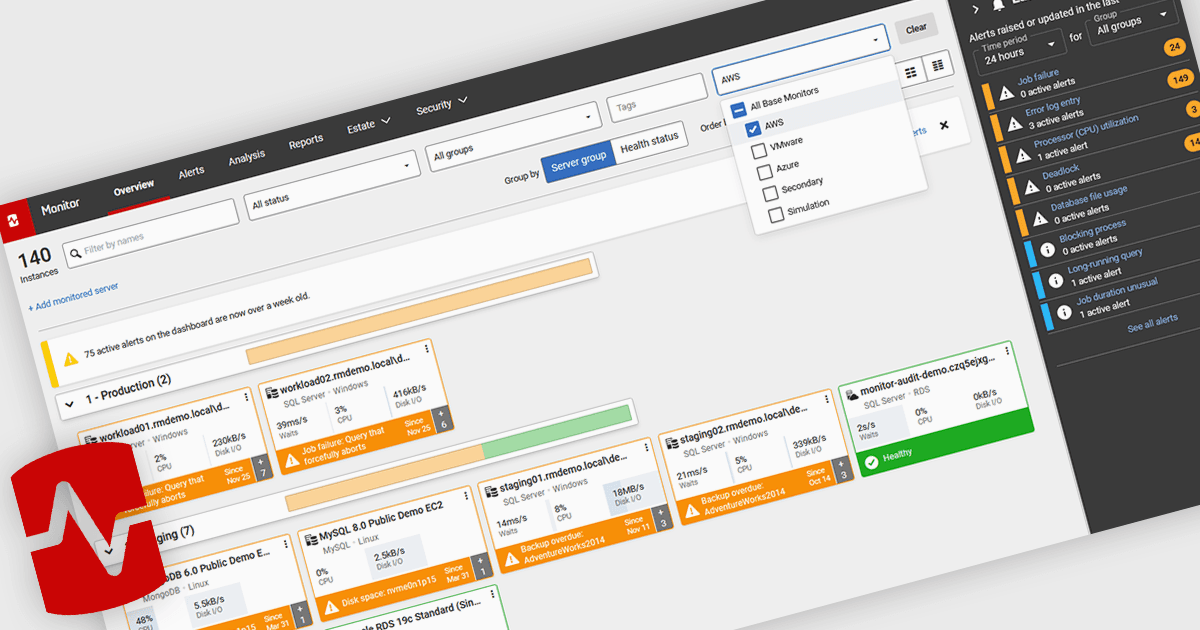Open the base monitor dropdown showing AWS
This screenshot has height=630, width=1200.
pyautogui.click(x=800, y=59)
